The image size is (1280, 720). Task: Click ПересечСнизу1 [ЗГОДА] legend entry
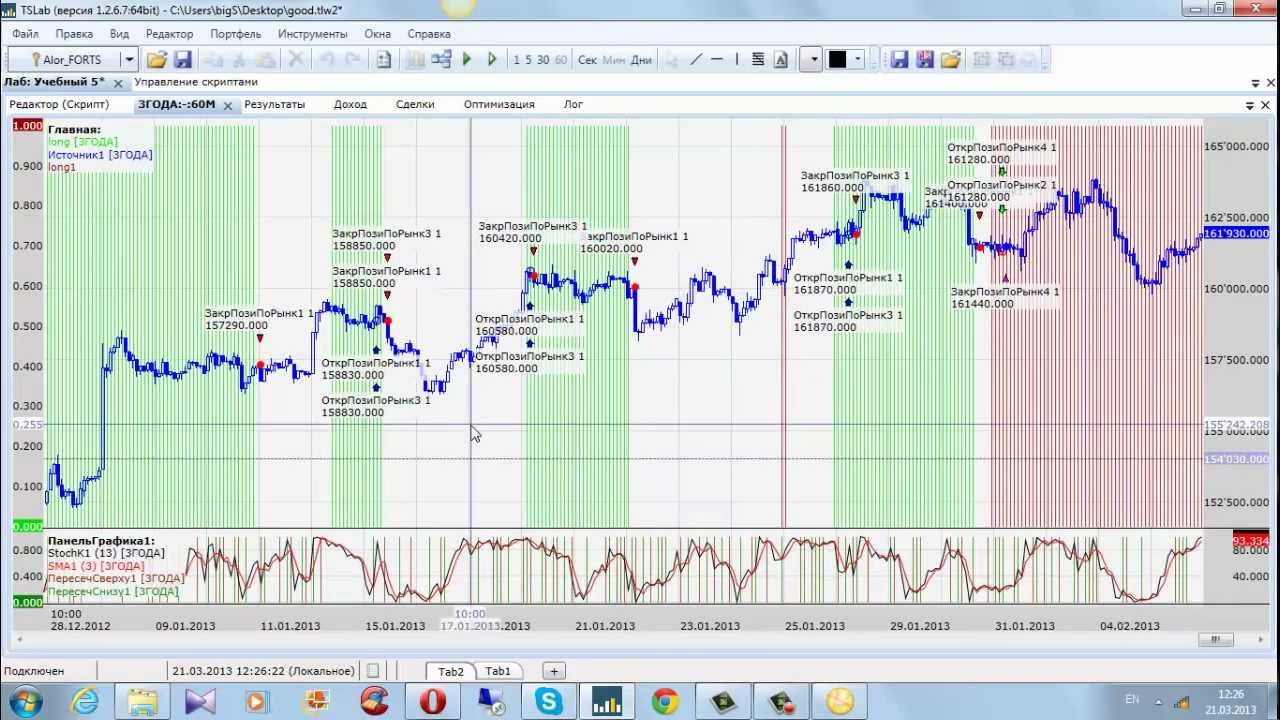113,592
